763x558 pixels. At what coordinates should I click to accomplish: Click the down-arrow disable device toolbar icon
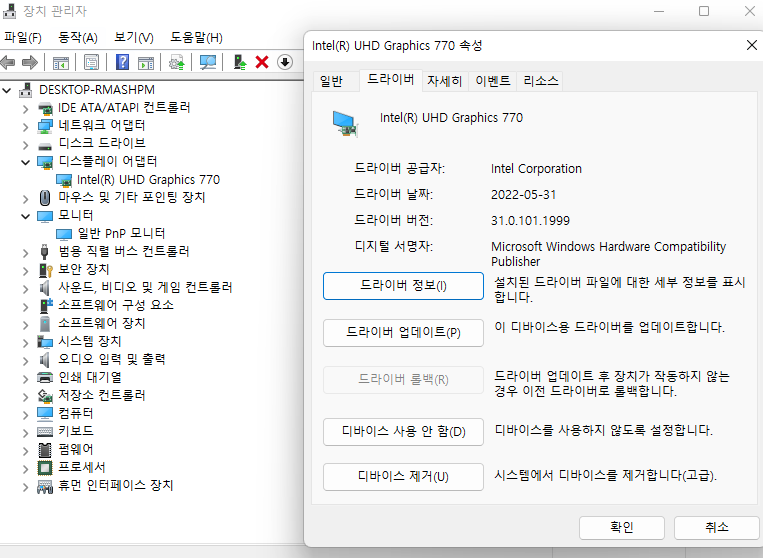click(285, 62)
